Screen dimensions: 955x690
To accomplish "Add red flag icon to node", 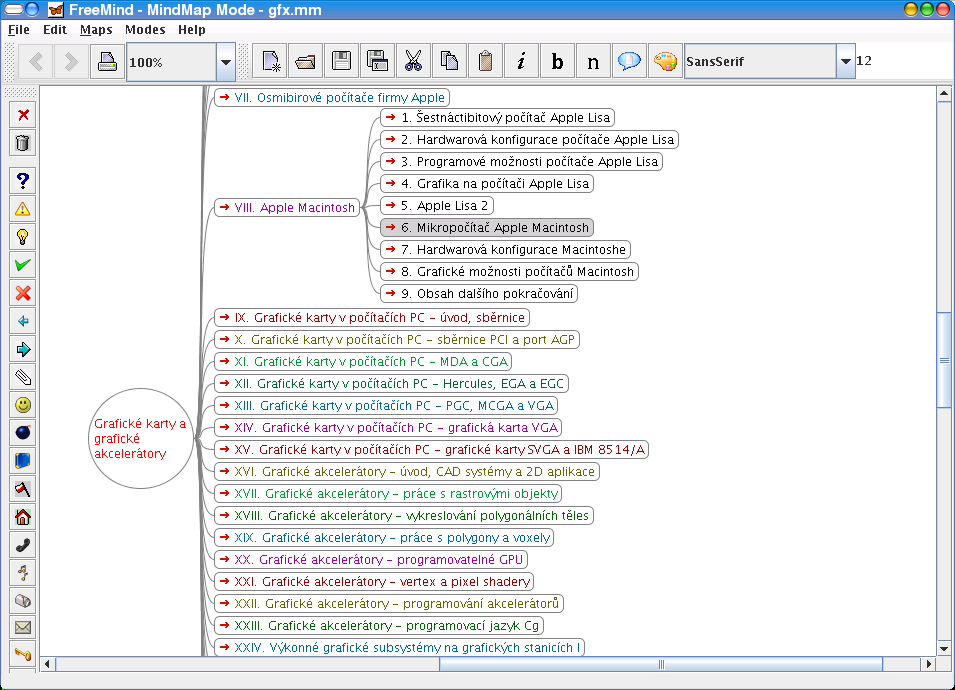I will (x=23, y=489).
